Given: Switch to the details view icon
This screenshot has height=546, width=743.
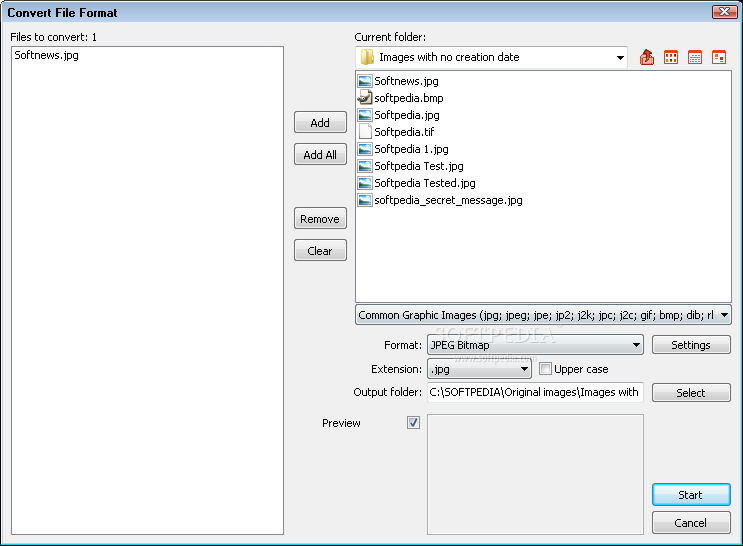Looking at the screenshot, I should point(719,57).
